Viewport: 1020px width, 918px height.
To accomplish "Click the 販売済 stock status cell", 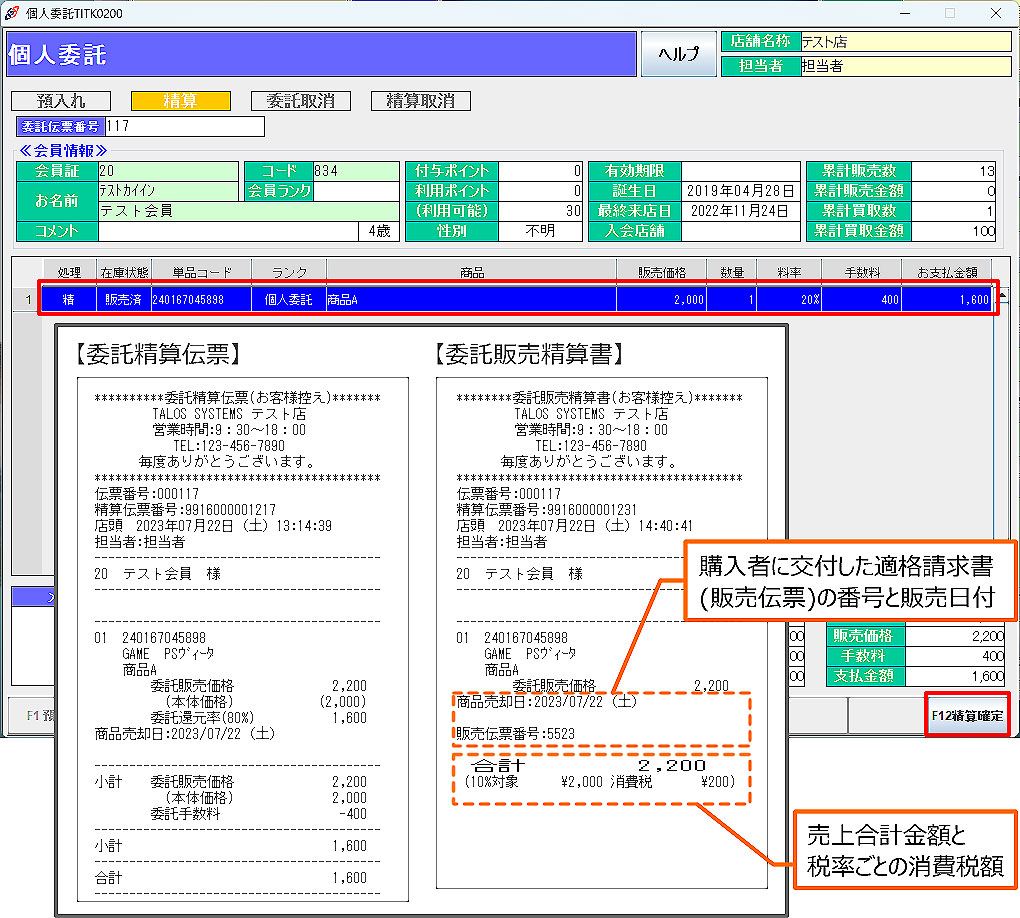I will click(124, 299).
